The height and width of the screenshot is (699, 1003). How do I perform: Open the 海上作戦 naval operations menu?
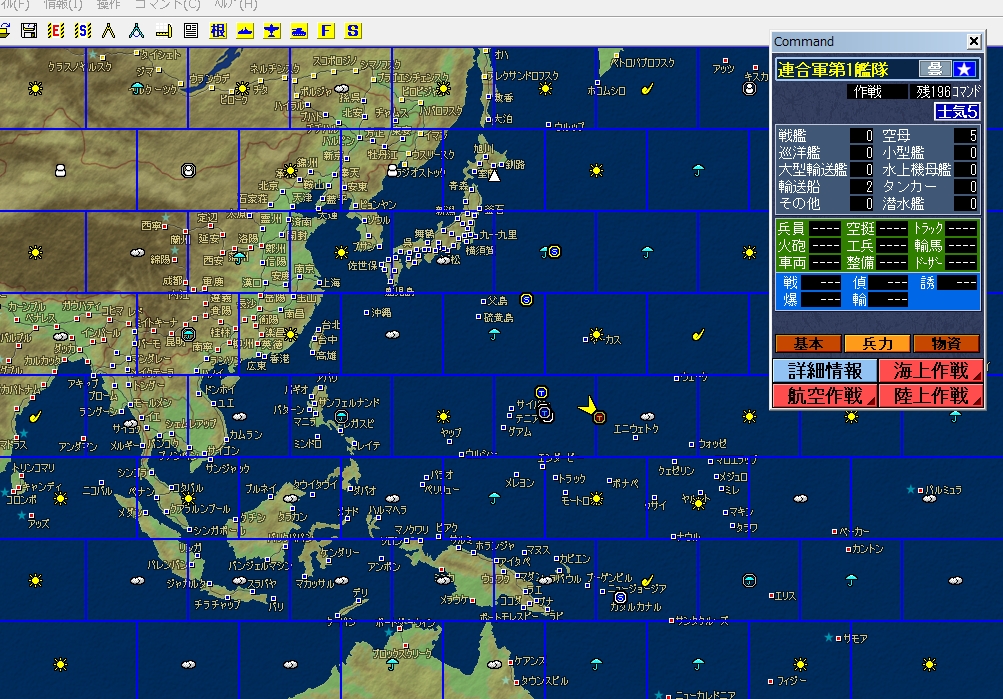tap(931, 371)
